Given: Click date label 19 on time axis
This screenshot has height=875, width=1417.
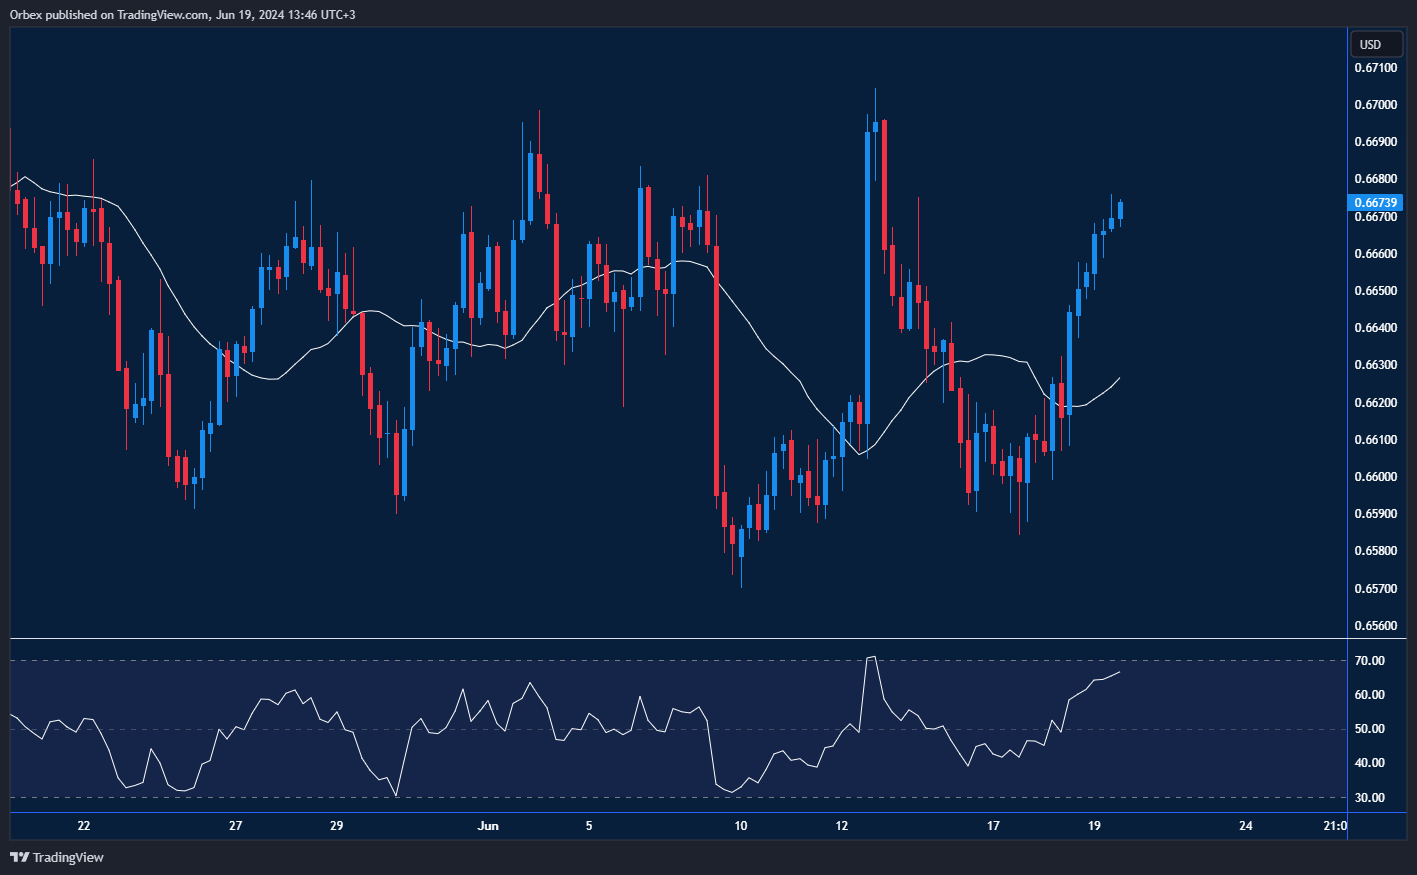Looking at the screenshot, I should coord(1094,826).
